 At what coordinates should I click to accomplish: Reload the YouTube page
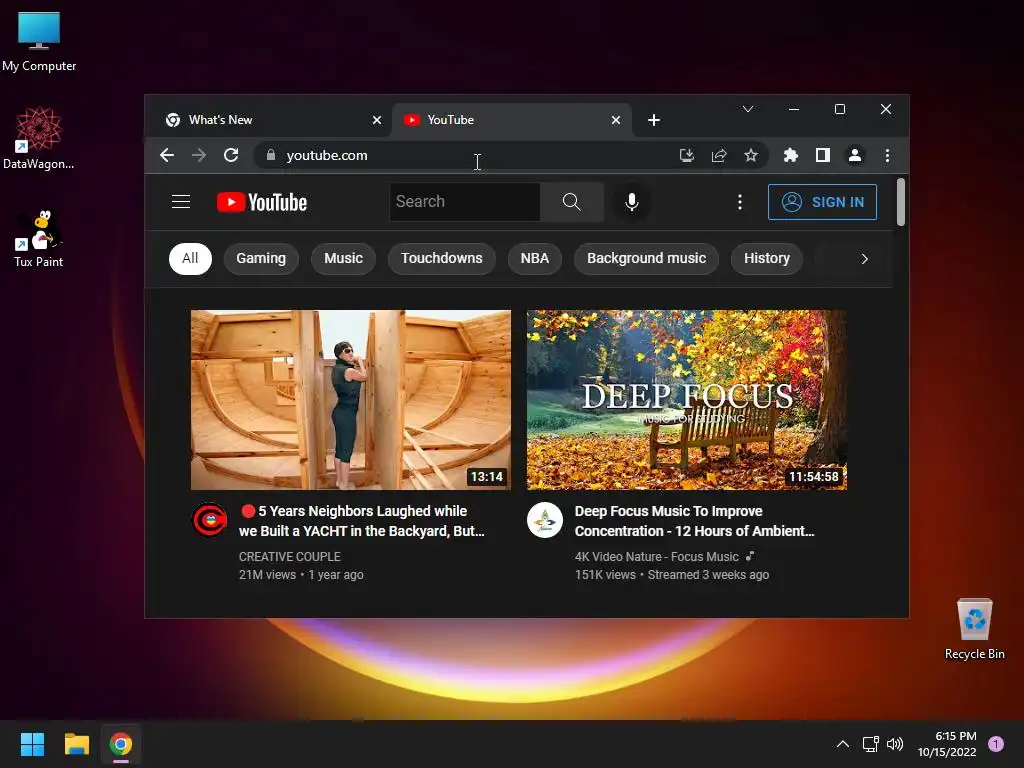(x=231, y=155)
